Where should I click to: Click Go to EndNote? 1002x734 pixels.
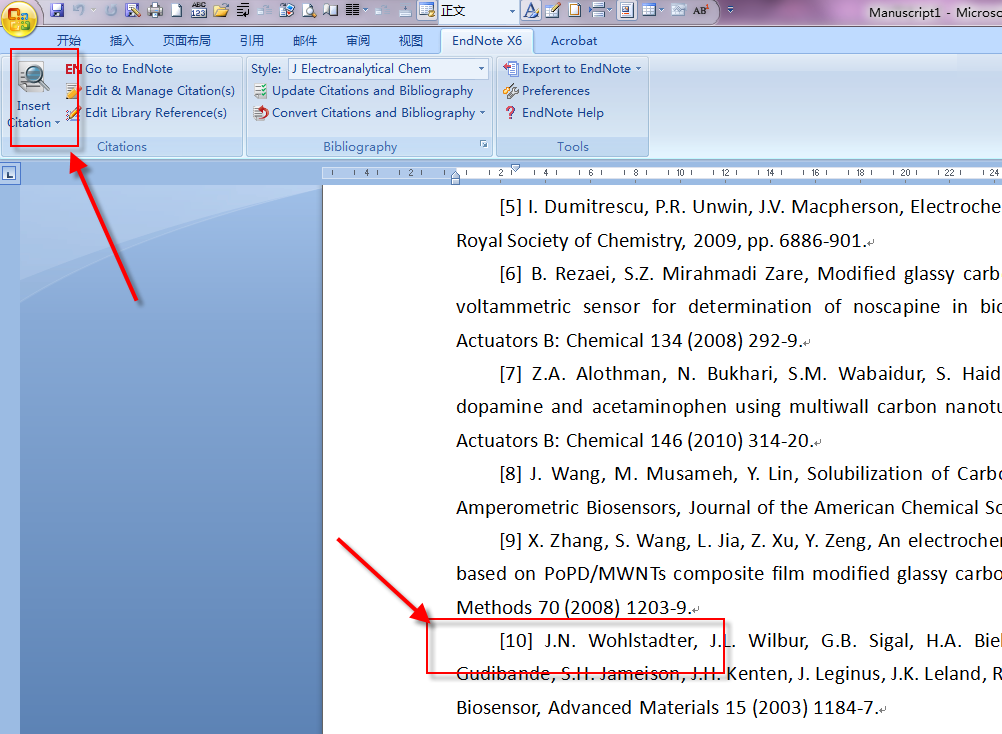click(128, 69)
